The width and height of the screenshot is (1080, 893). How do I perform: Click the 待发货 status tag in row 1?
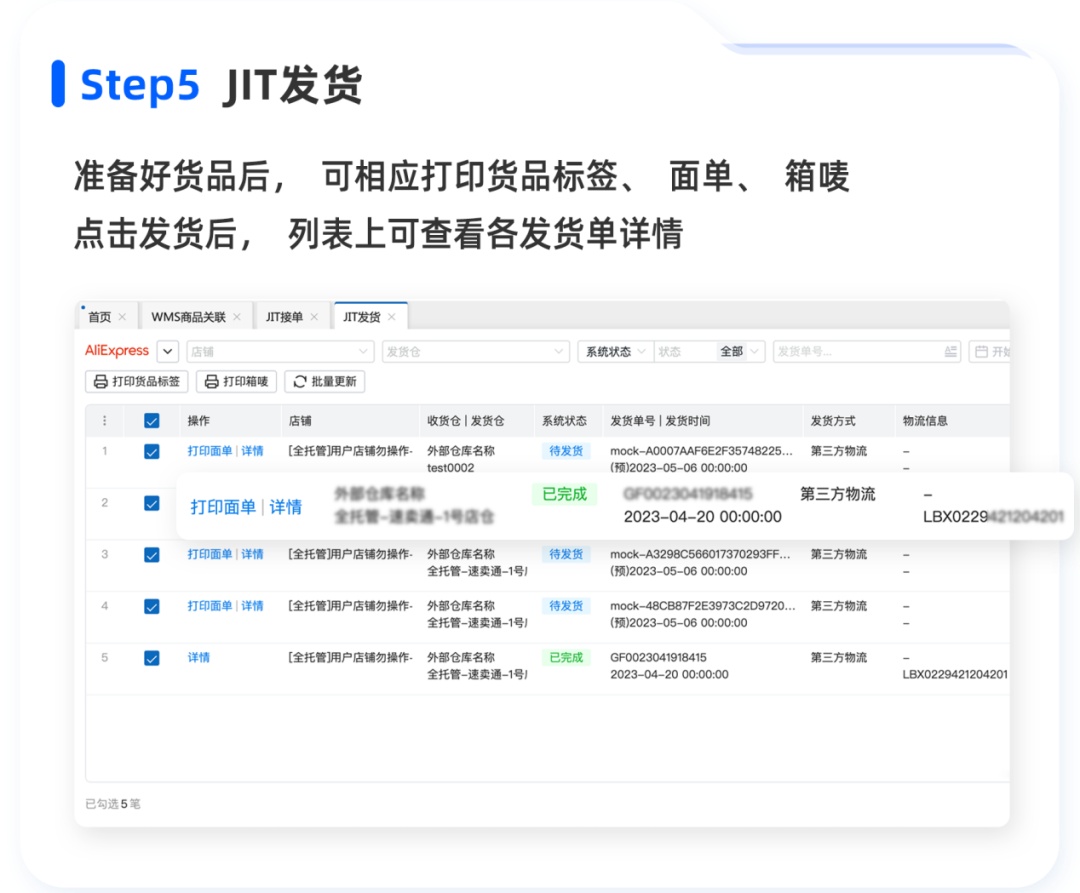coord(566,451)
